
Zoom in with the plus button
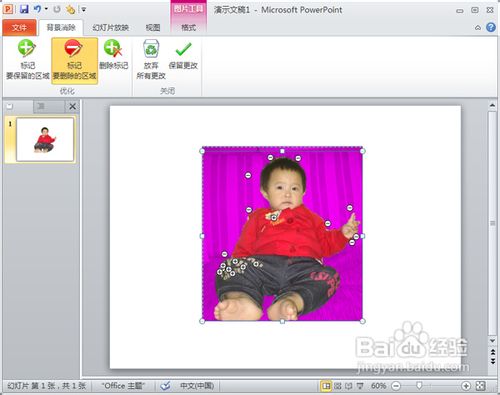466,386
